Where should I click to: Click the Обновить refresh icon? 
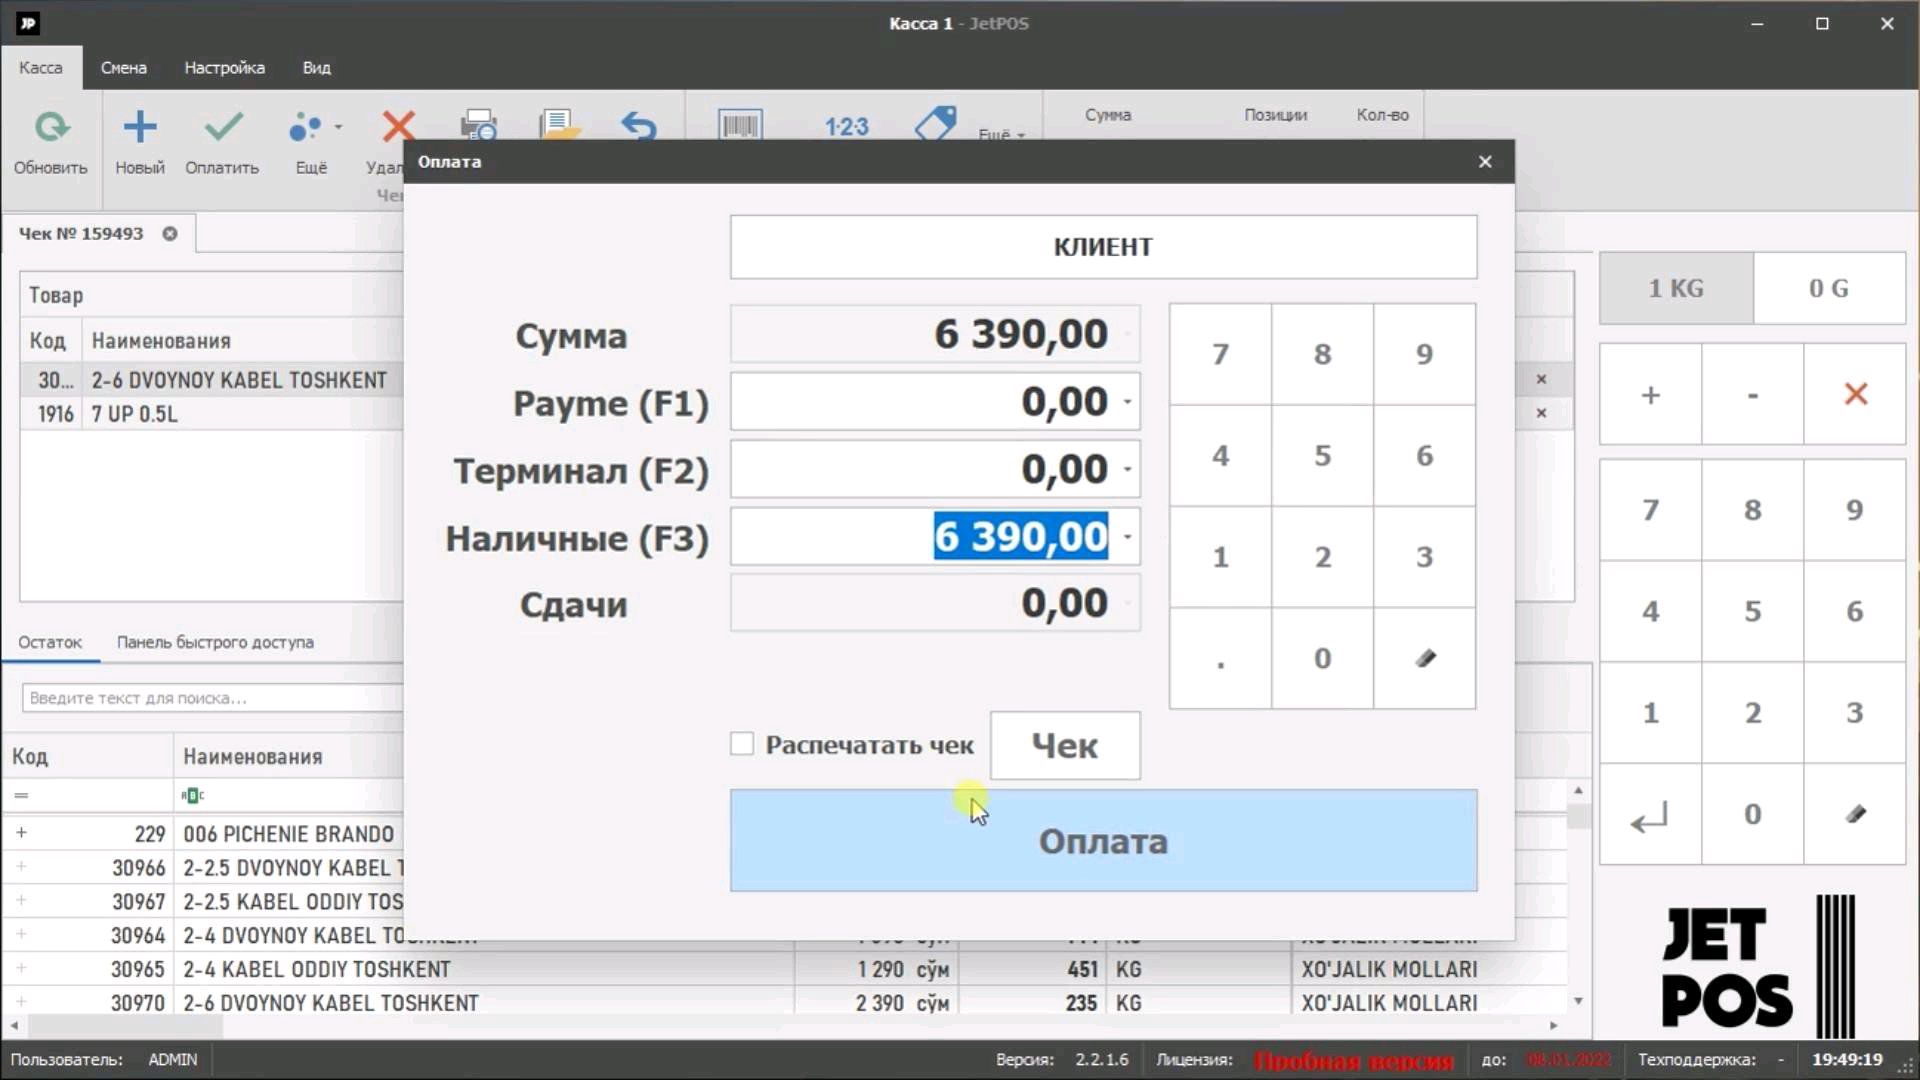[51, 128]
